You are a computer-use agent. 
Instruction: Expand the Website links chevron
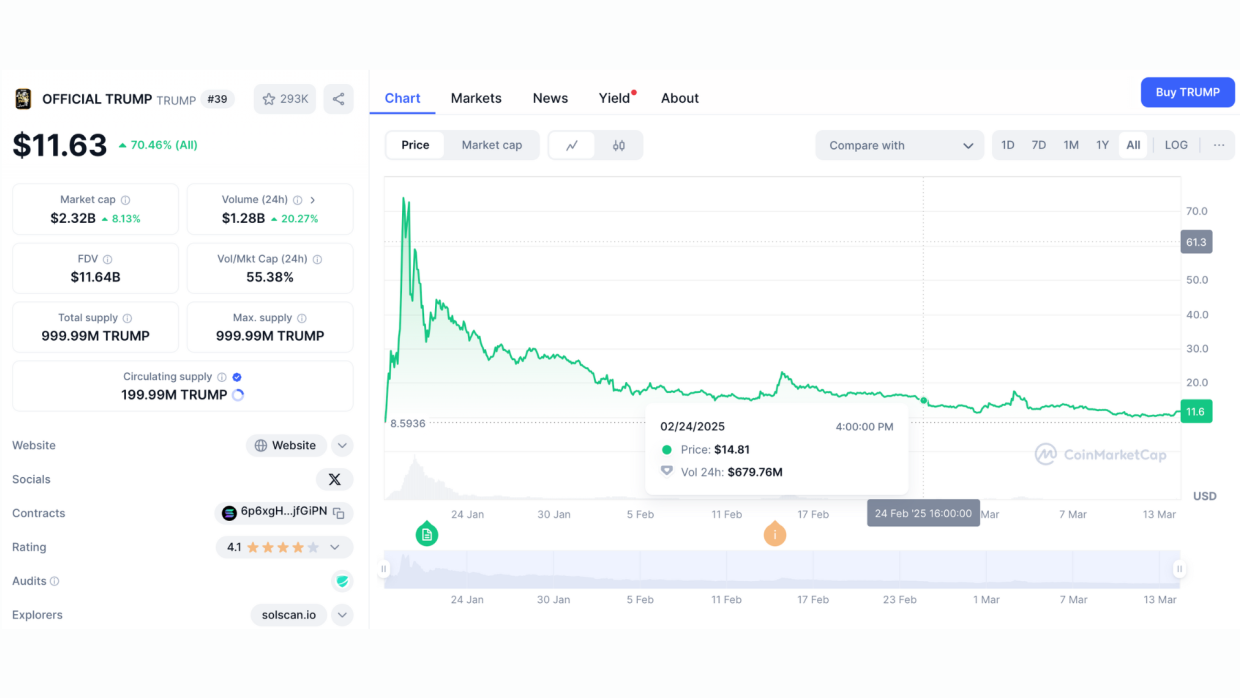342,446
